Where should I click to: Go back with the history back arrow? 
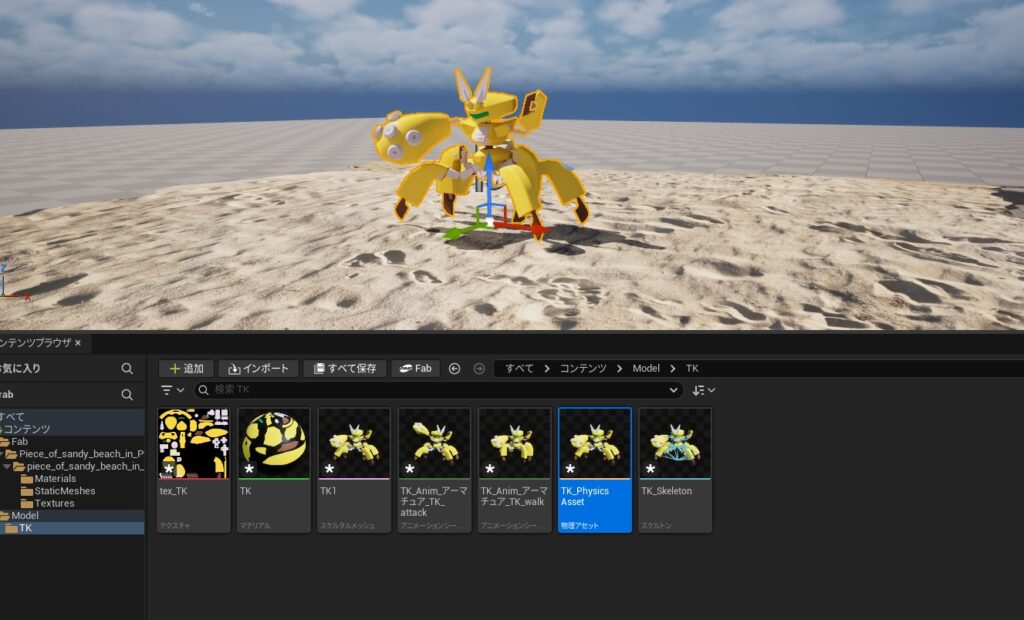455,368
